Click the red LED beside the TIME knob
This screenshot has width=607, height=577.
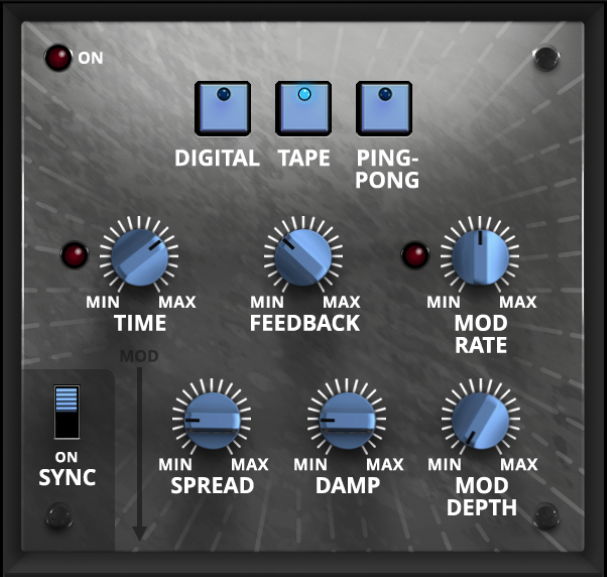tap(75, 255)
